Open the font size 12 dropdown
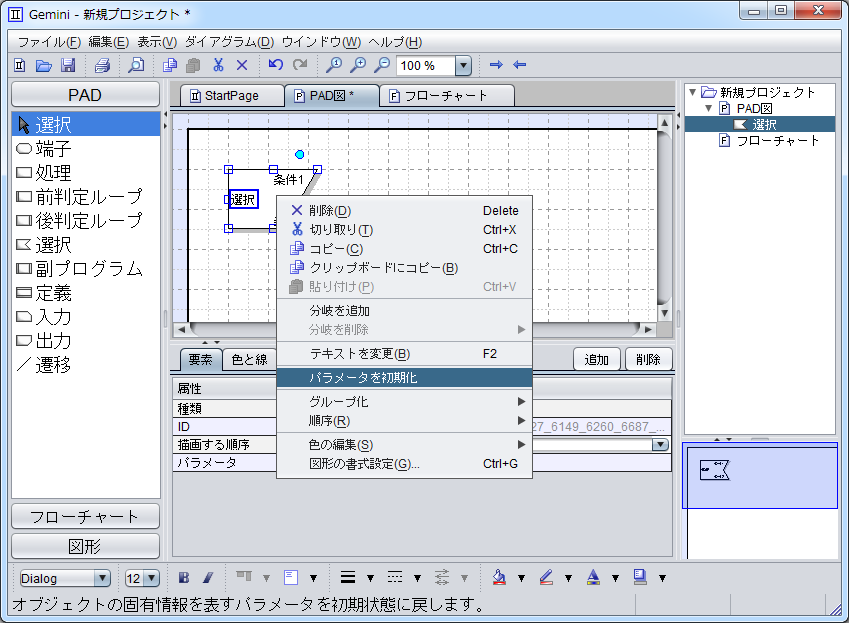Screen dimensions: 849x623 click(152, 579)
